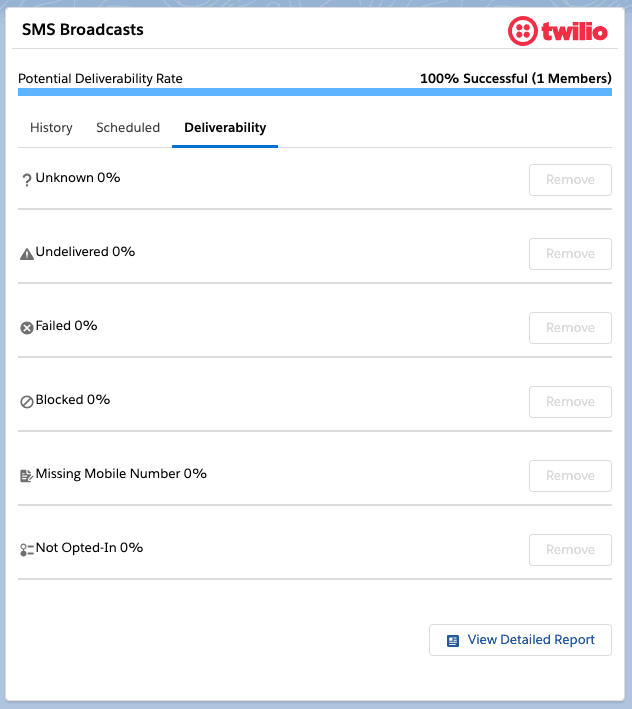Click the Potential Deliverability Rate progress bar

(x=315, y=92)
